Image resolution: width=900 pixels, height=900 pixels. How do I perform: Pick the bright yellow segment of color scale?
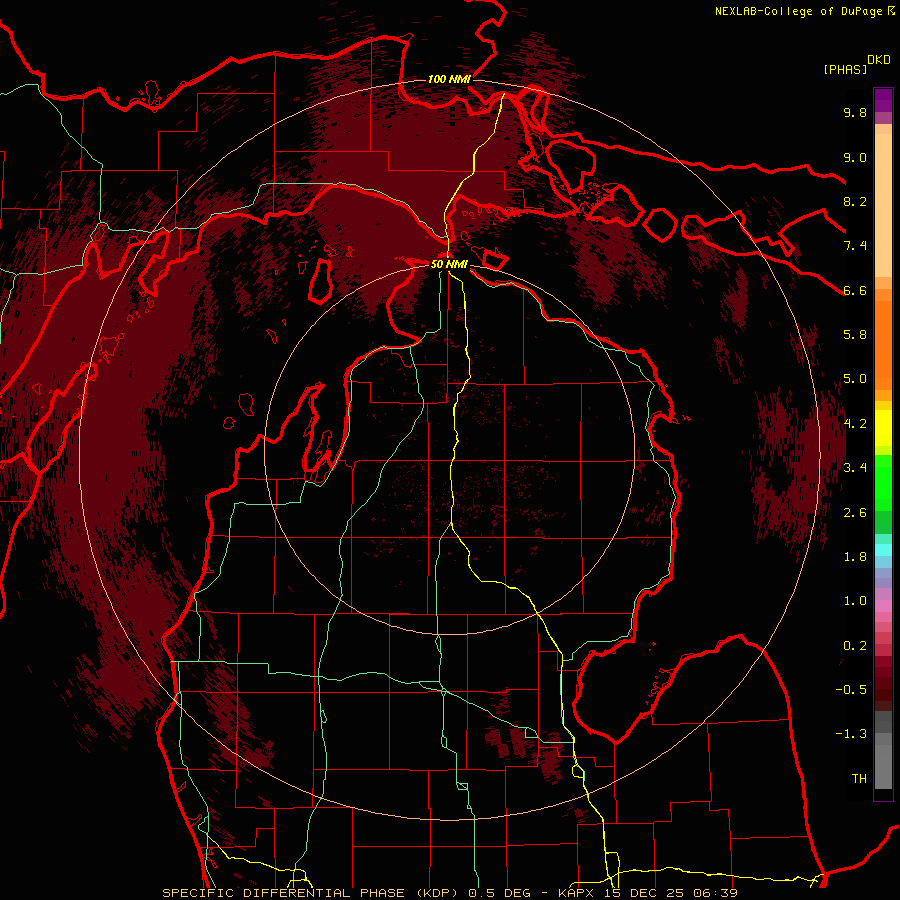(883, 428)
